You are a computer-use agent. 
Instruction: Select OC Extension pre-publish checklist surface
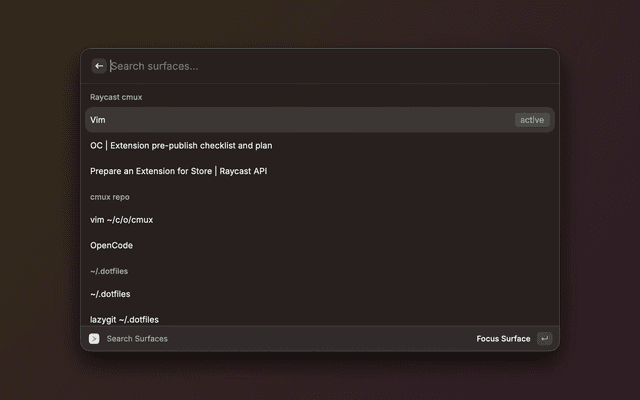coord(181,145)
